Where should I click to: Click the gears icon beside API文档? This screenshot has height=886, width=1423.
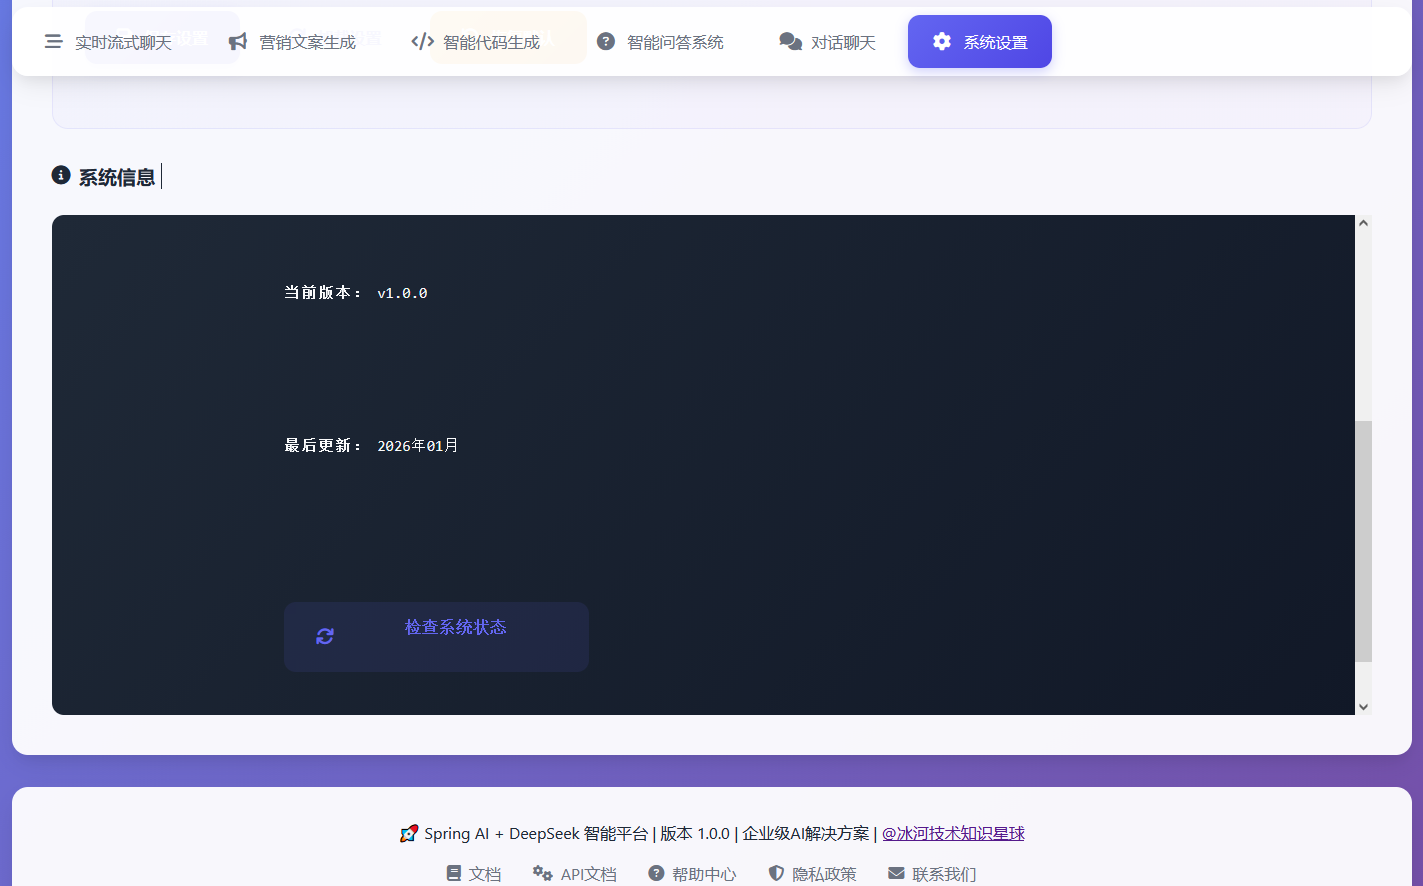pyautogui.click(x=543, y=873)
